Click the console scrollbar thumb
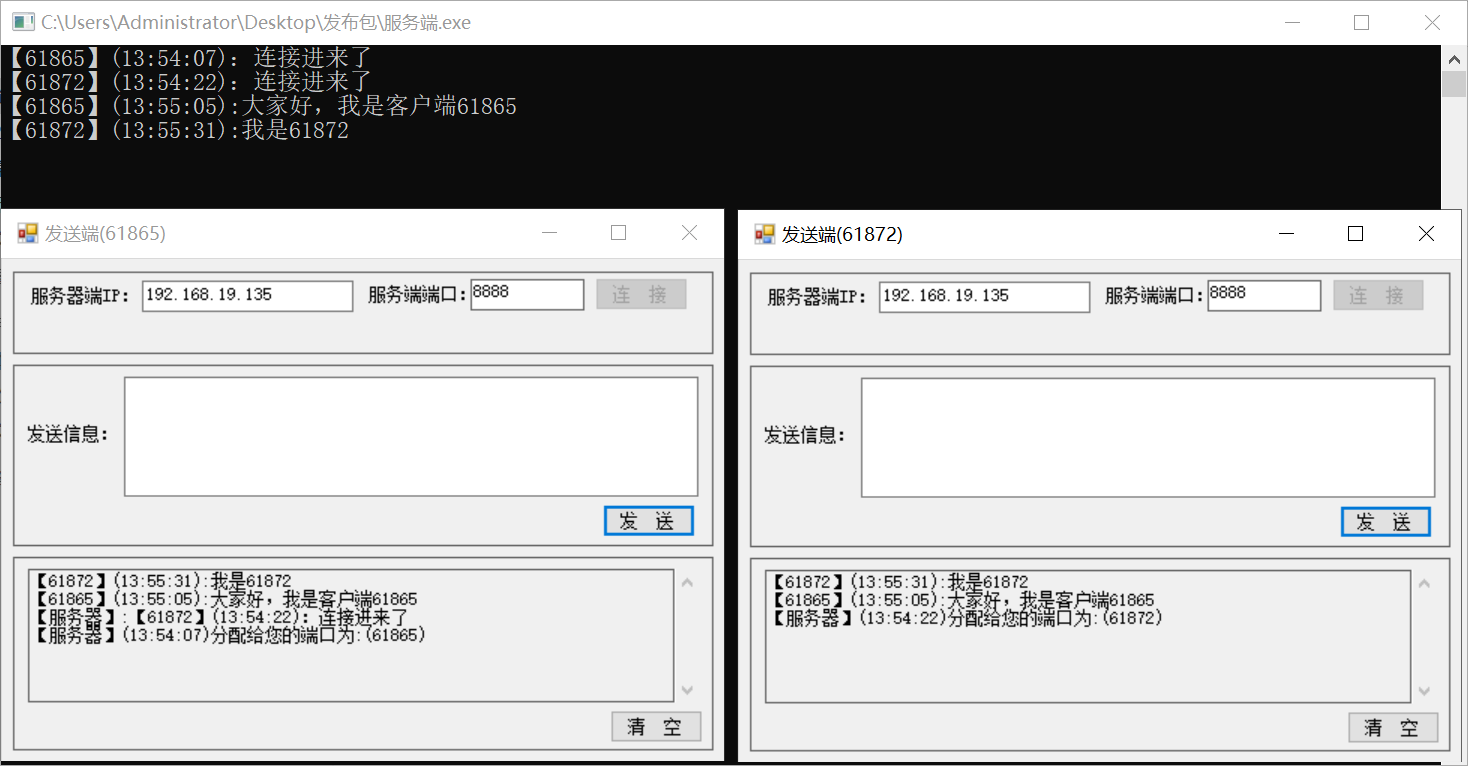This screenshot has height=766, width=1468. point(1454,83)
